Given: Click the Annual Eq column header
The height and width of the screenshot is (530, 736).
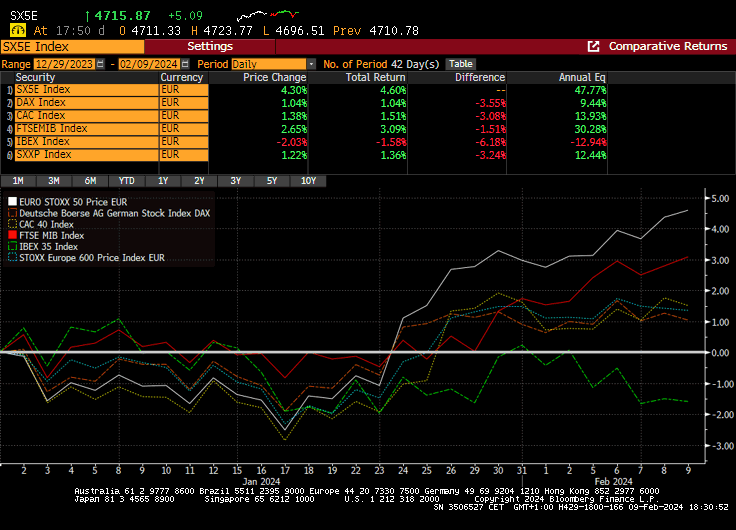Looking at the screenshot, I should 582,77.
